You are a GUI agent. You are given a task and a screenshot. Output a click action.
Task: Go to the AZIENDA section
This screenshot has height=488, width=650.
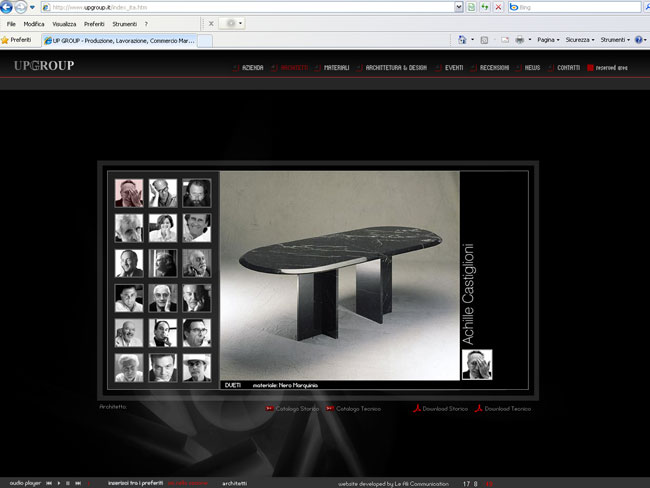tap(252, 68)
